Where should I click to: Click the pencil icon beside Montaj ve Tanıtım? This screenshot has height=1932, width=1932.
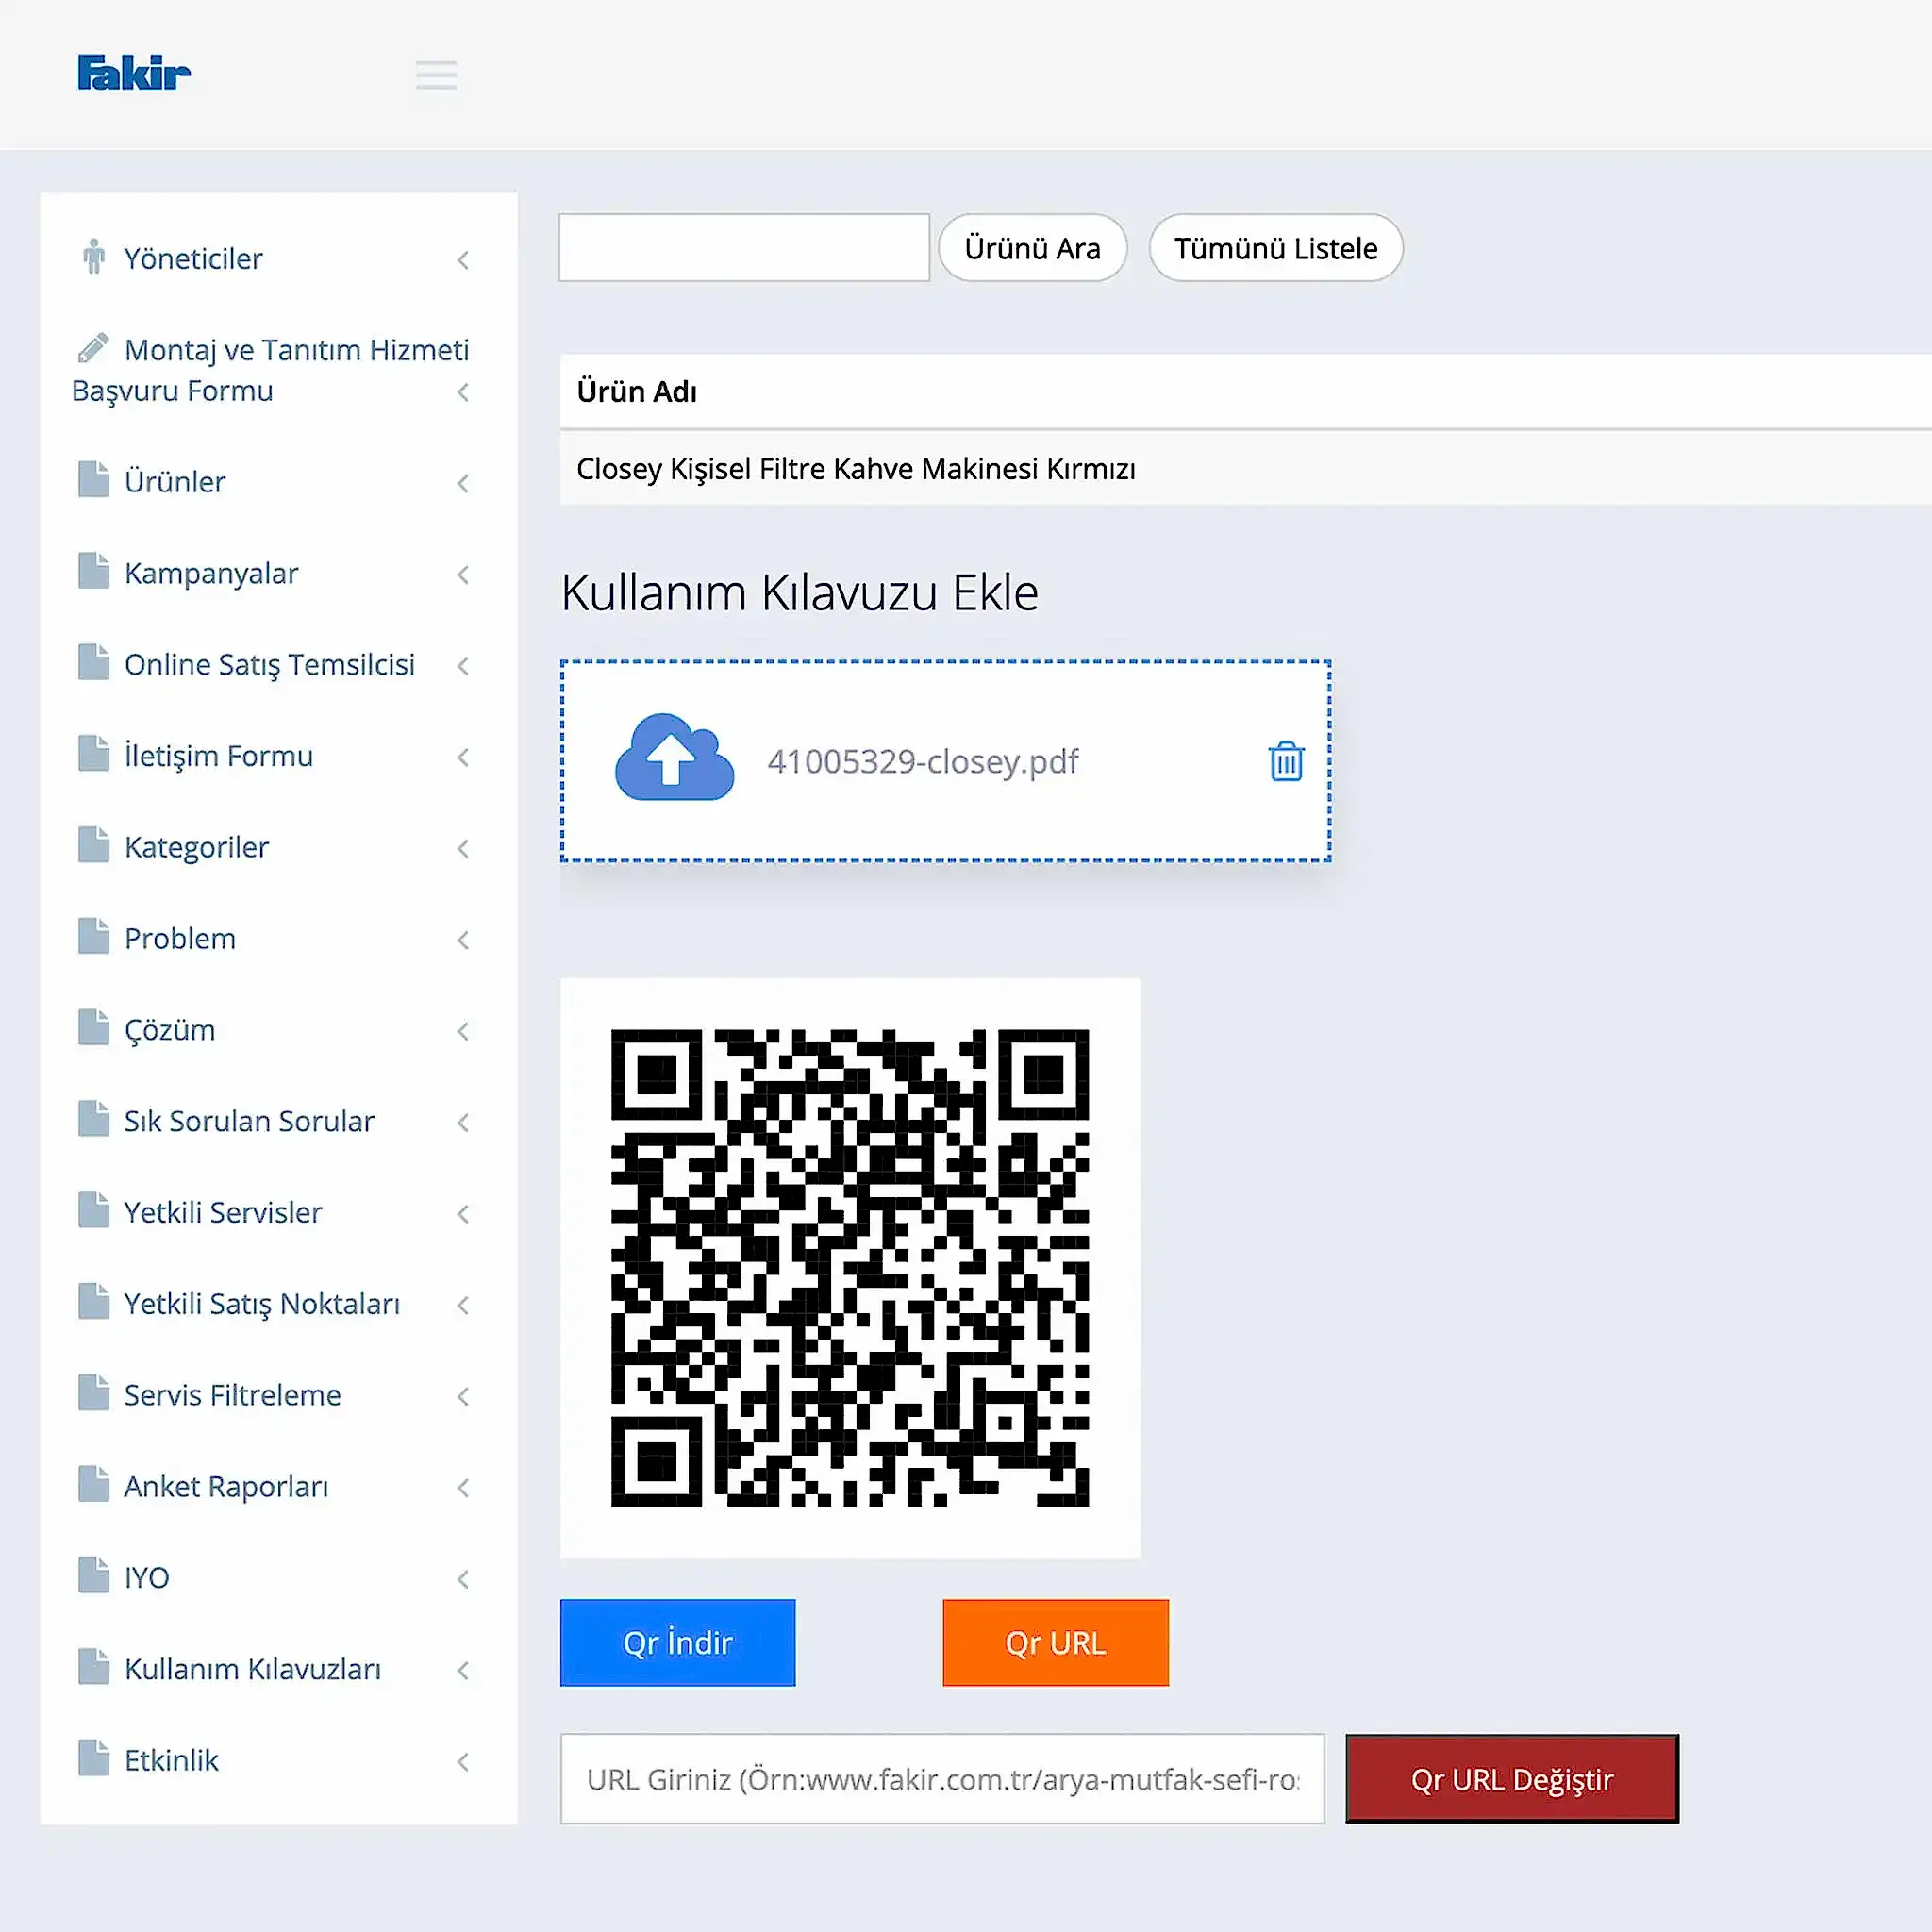93,348
